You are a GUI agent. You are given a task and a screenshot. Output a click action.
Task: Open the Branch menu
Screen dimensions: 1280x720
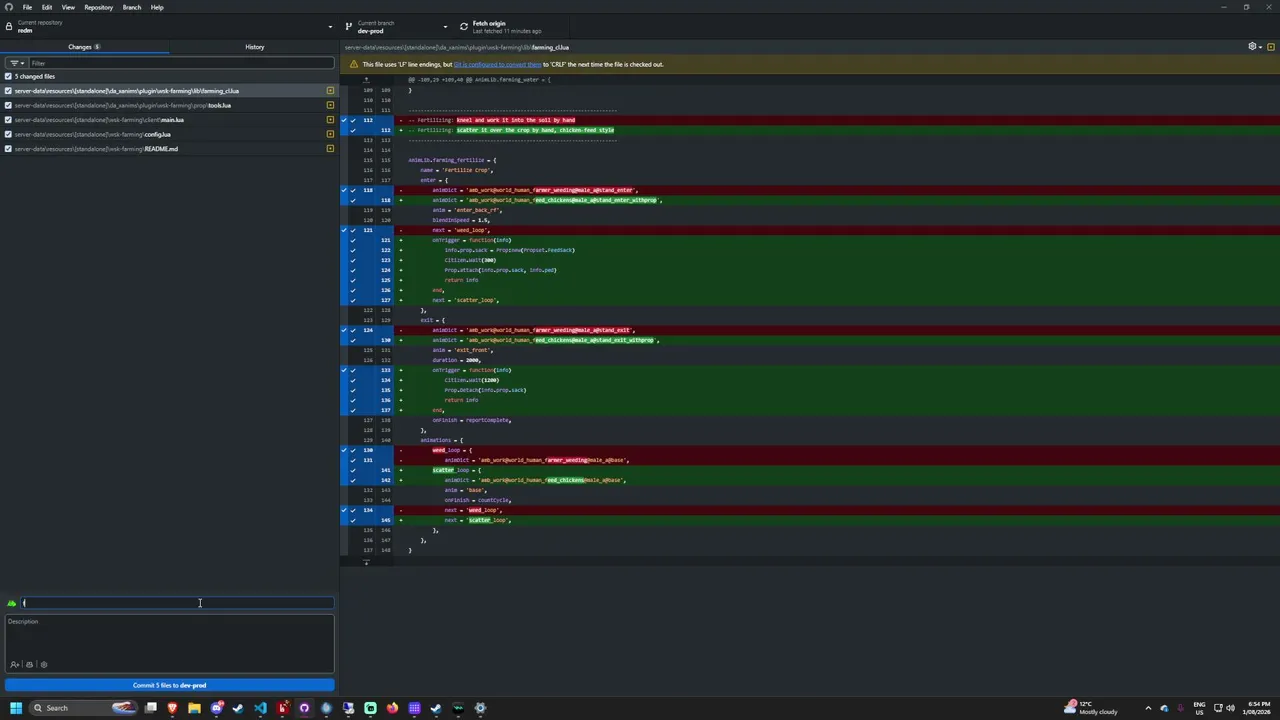[x=131, y=7]
